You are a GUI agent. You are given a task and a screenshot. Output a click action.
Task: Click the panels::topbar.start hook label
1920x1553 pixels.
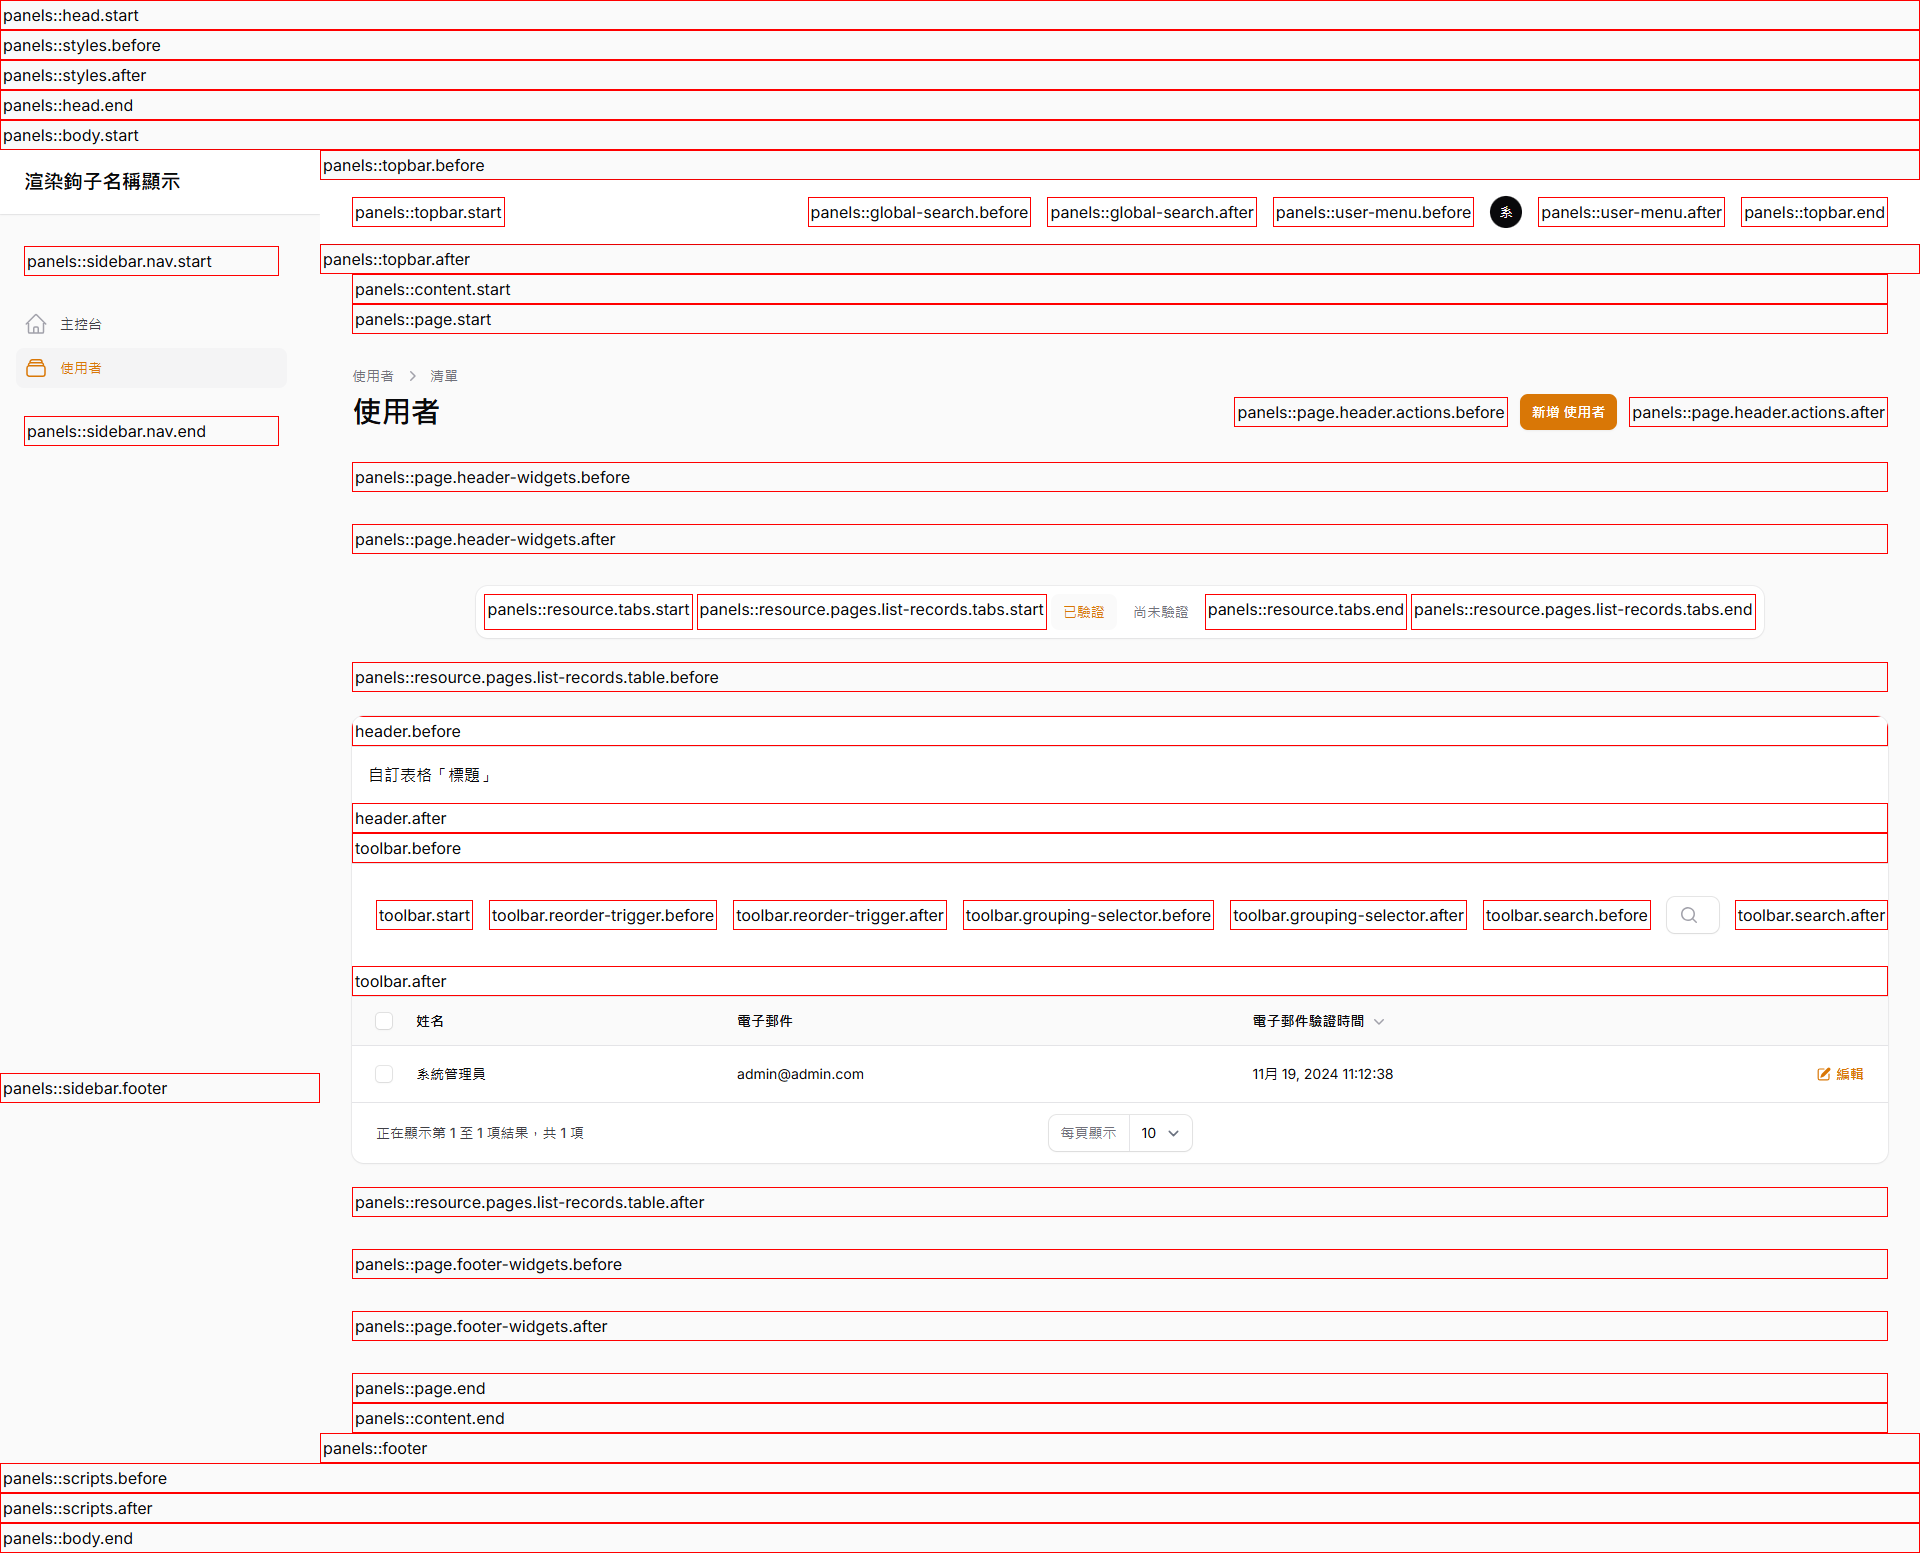[428, 212]
